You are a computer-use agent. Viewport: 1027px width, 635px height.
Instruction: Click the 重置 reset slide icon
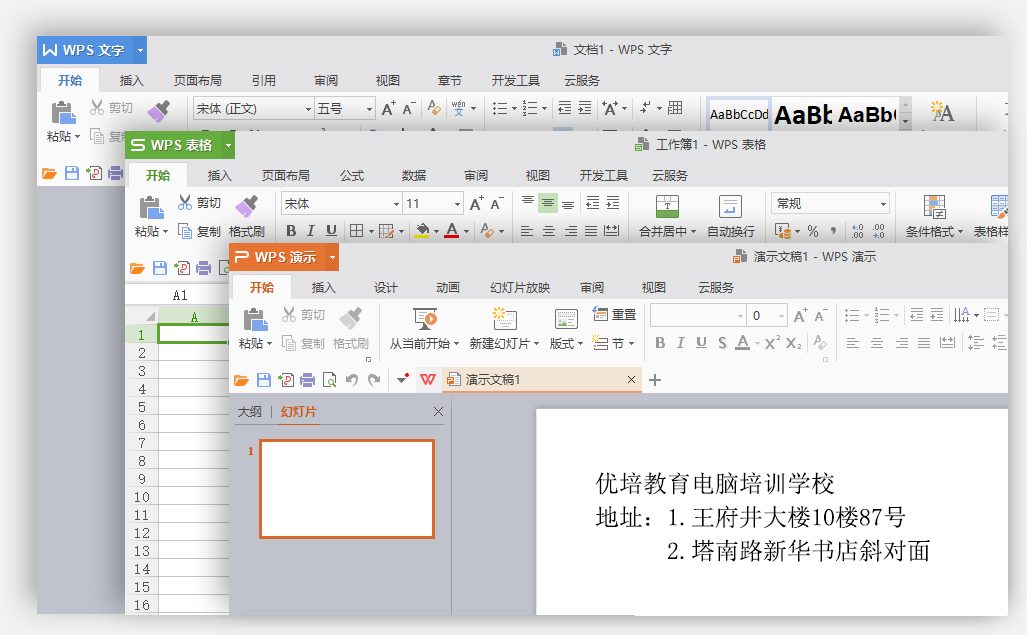(x=601, y=314)
